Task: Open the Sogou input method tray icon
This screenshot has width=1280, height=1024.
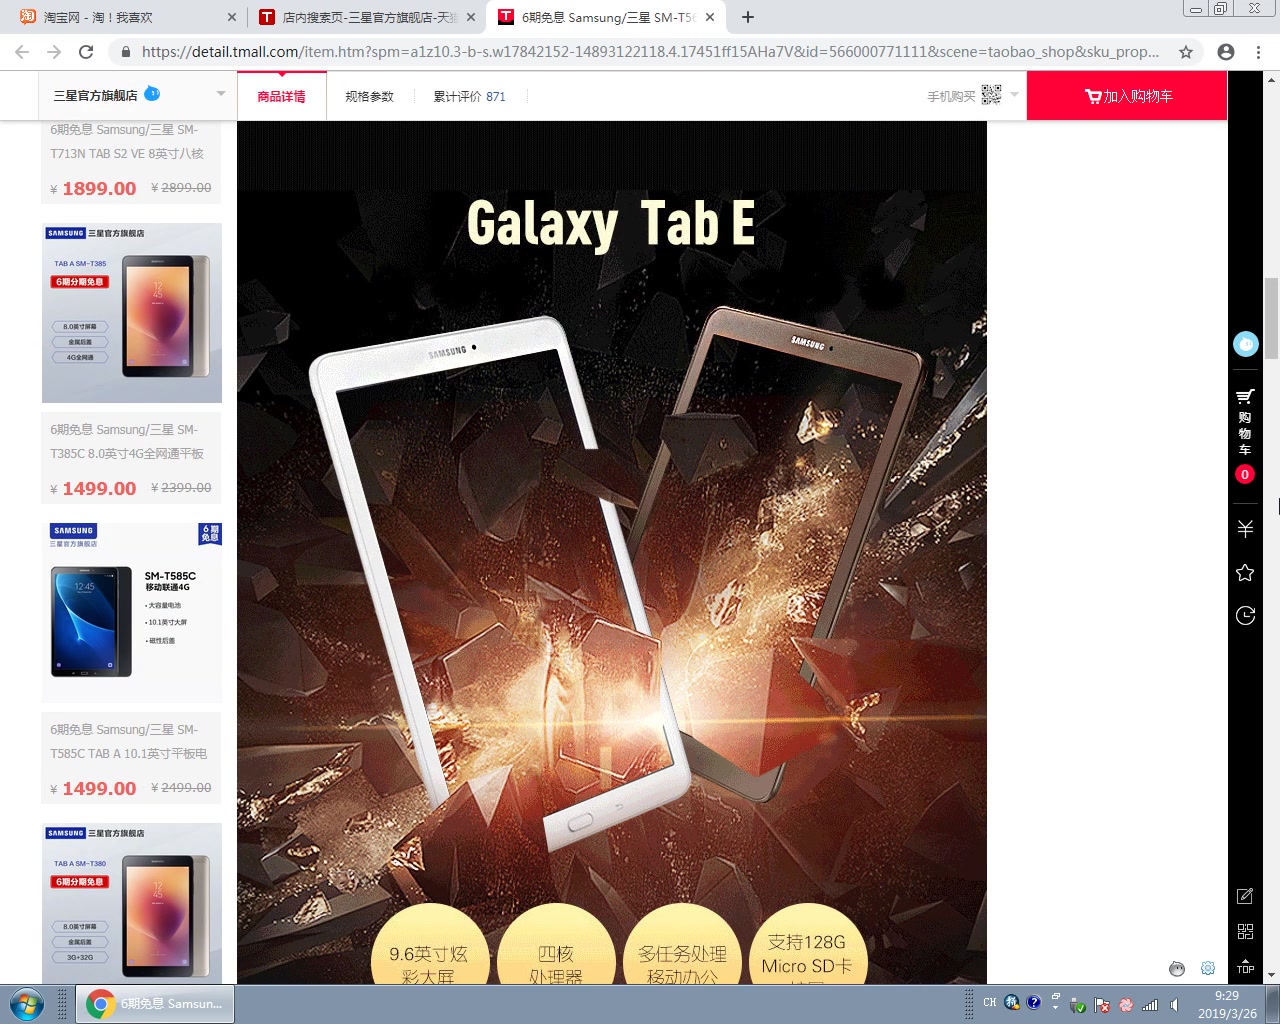Action: [x=1012, y=1002]
